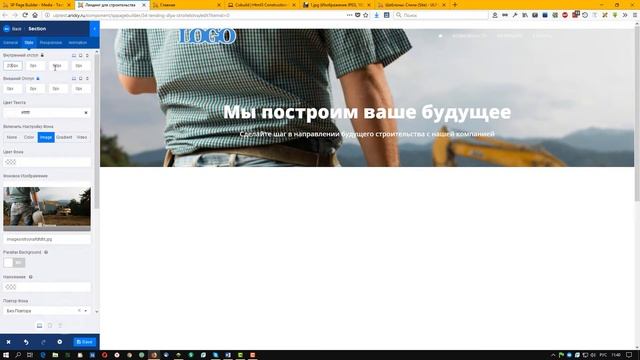The height and width of the screenshot is (360, 640).
Task: Redo the undone change
Action: (x=43, y=342)
